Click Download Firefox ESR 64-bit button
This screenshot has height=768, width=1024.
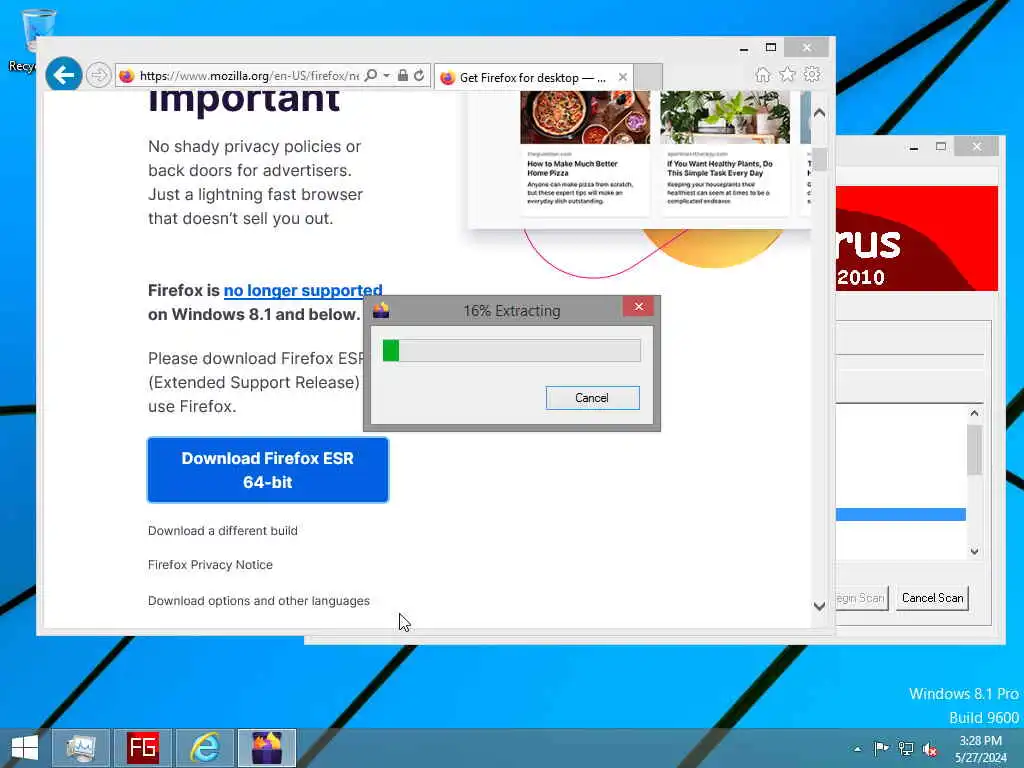click(268, 470)
